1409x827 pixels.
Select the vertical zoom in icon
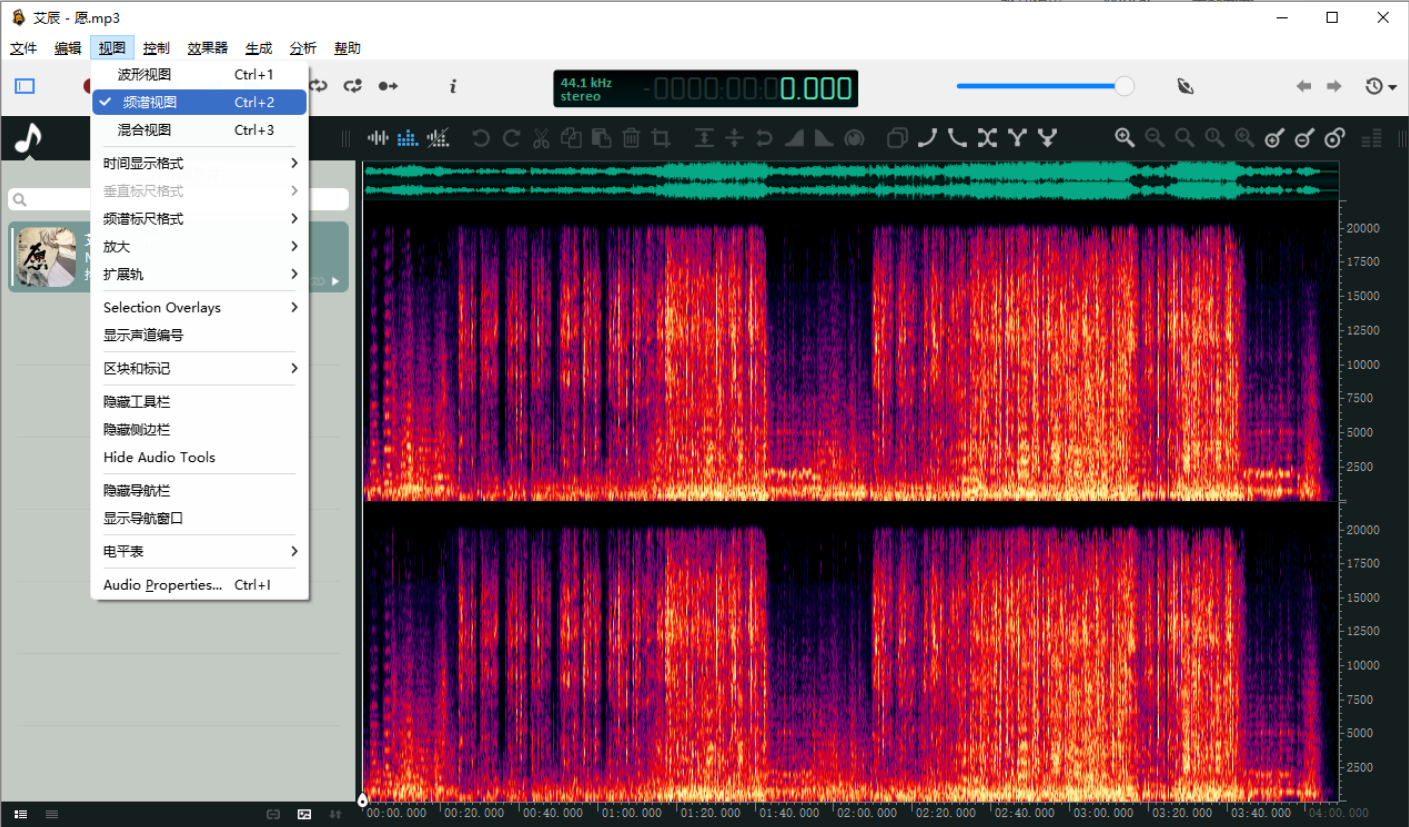1273,138
